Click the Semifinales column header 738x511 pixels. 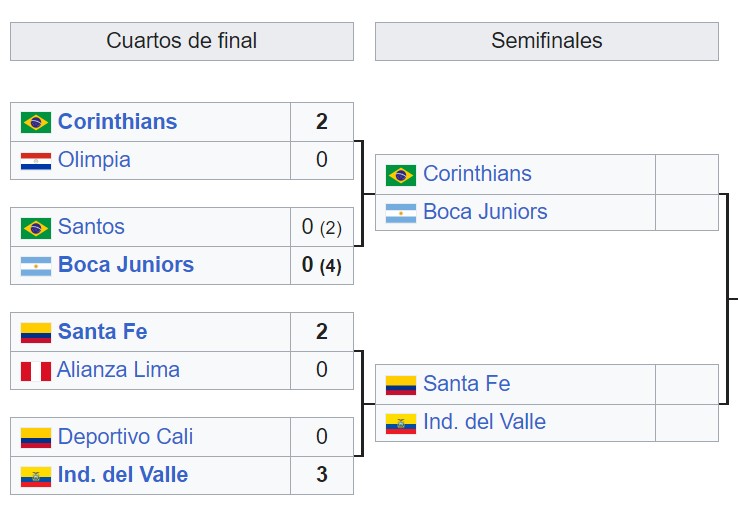pos(547,41)
